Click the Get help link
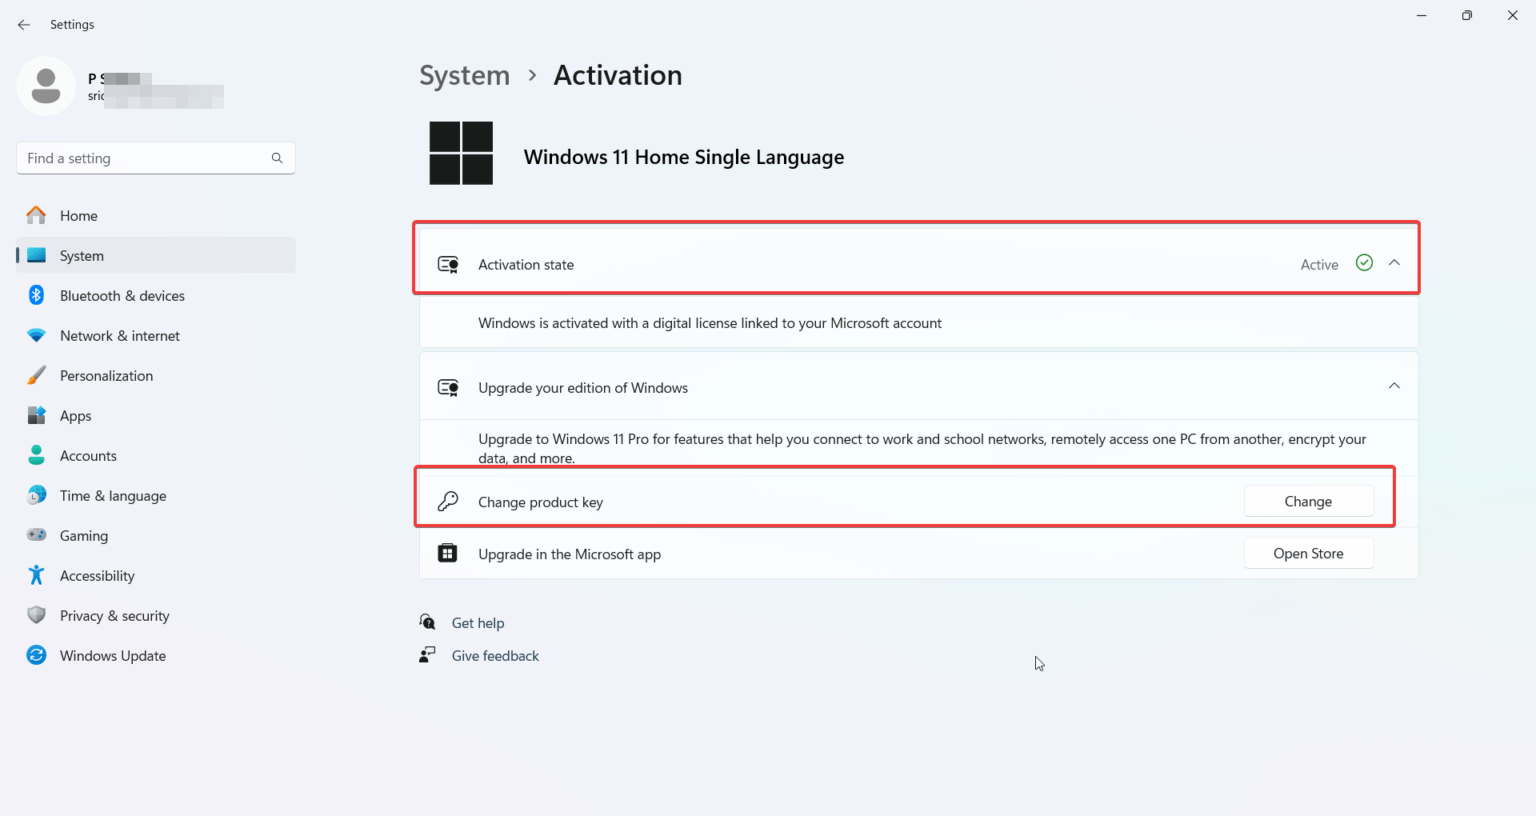Screen dimensions: 1536x816 click(478, 622)
